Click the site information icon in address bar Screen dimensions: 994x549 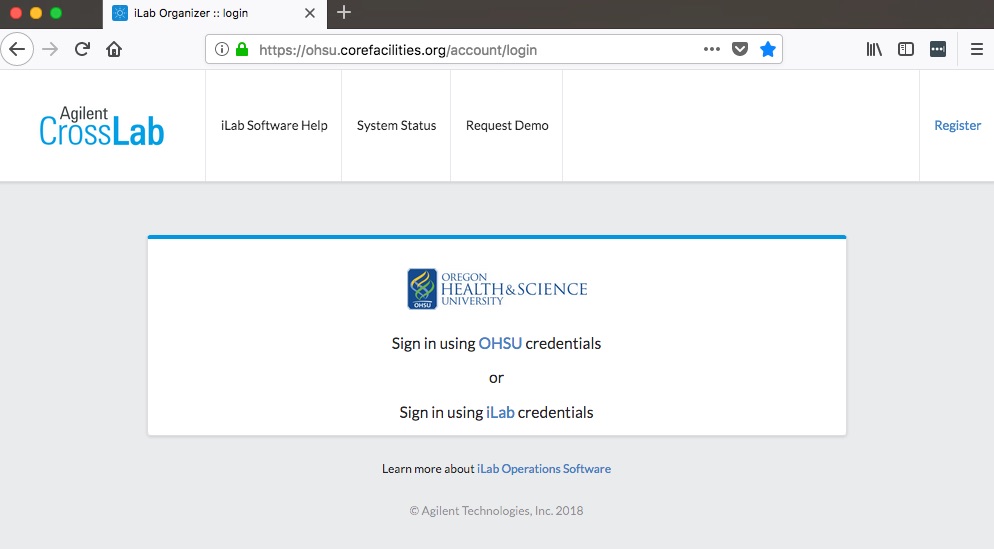[222, 49]
